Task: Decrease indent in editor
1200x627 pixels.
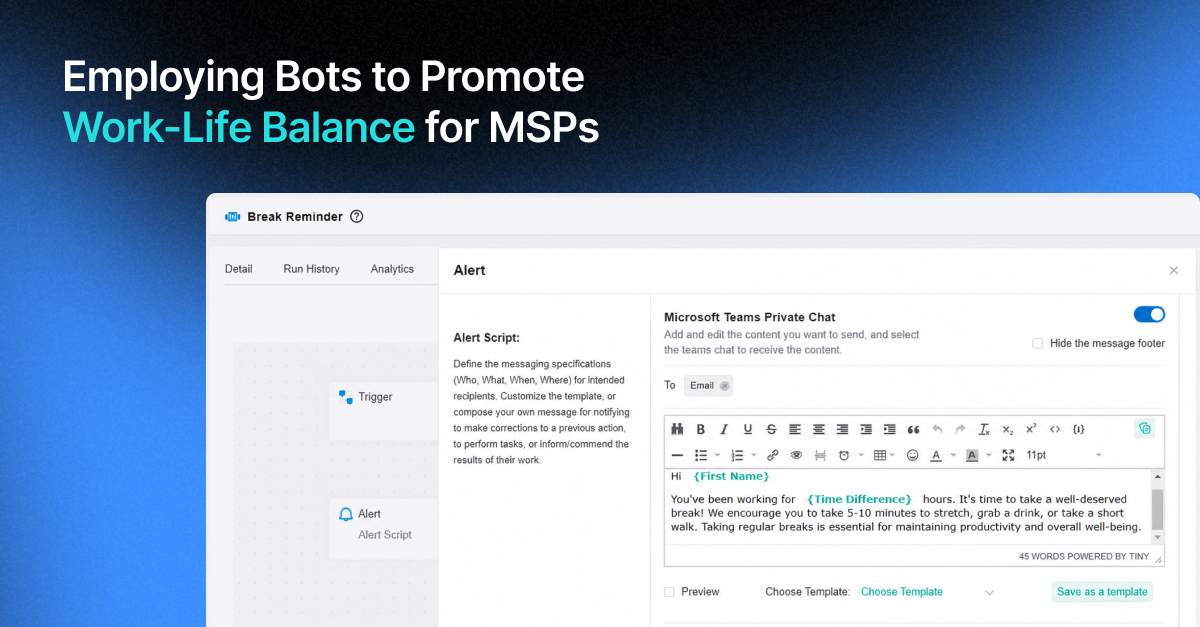Action: tap(866, 429)
